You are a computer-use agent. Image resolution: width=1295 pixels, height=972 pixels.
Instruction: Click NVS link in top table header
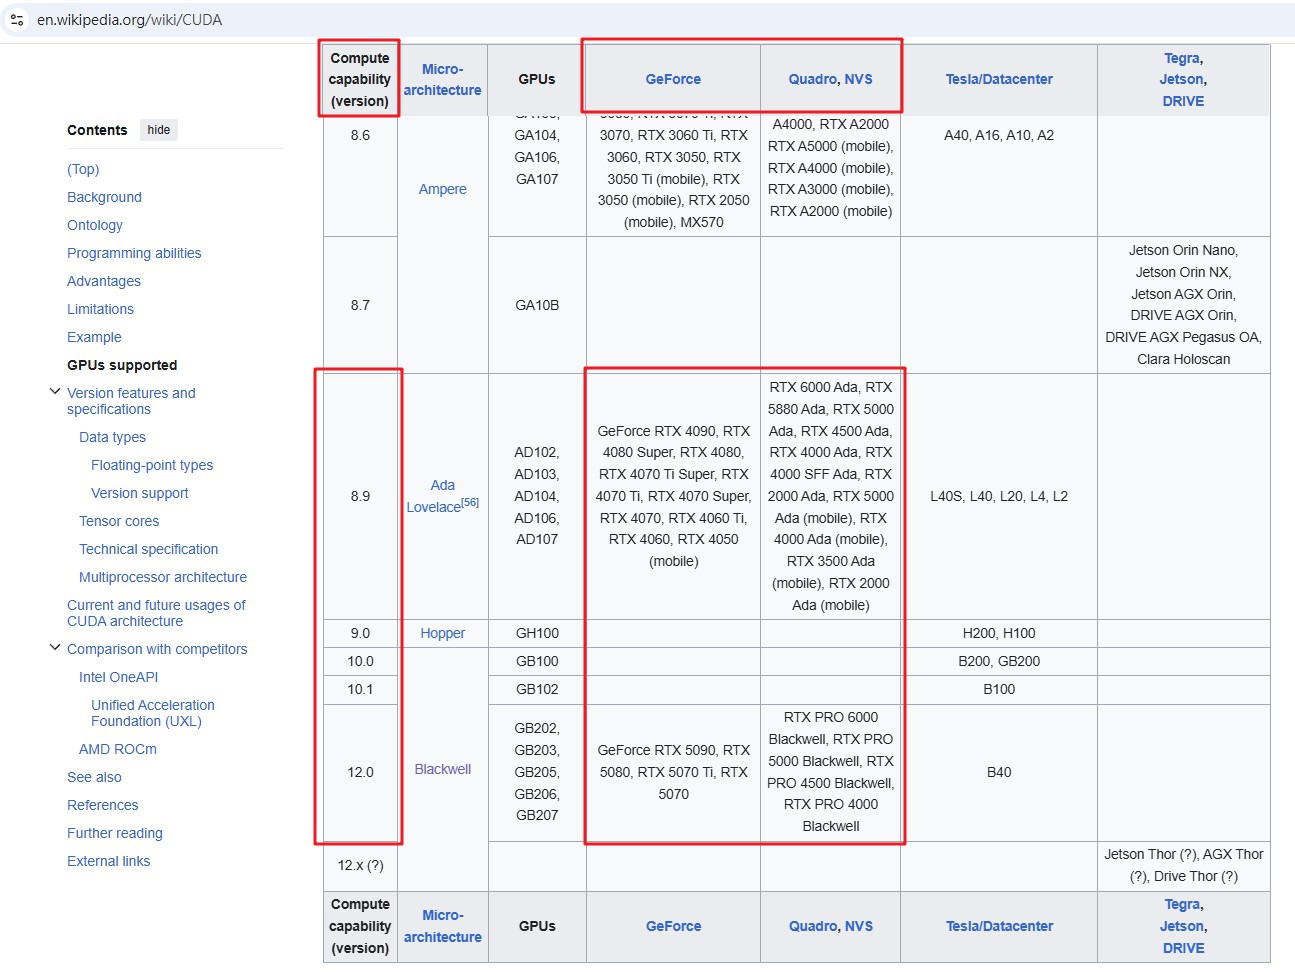click(x=859, y=79)
